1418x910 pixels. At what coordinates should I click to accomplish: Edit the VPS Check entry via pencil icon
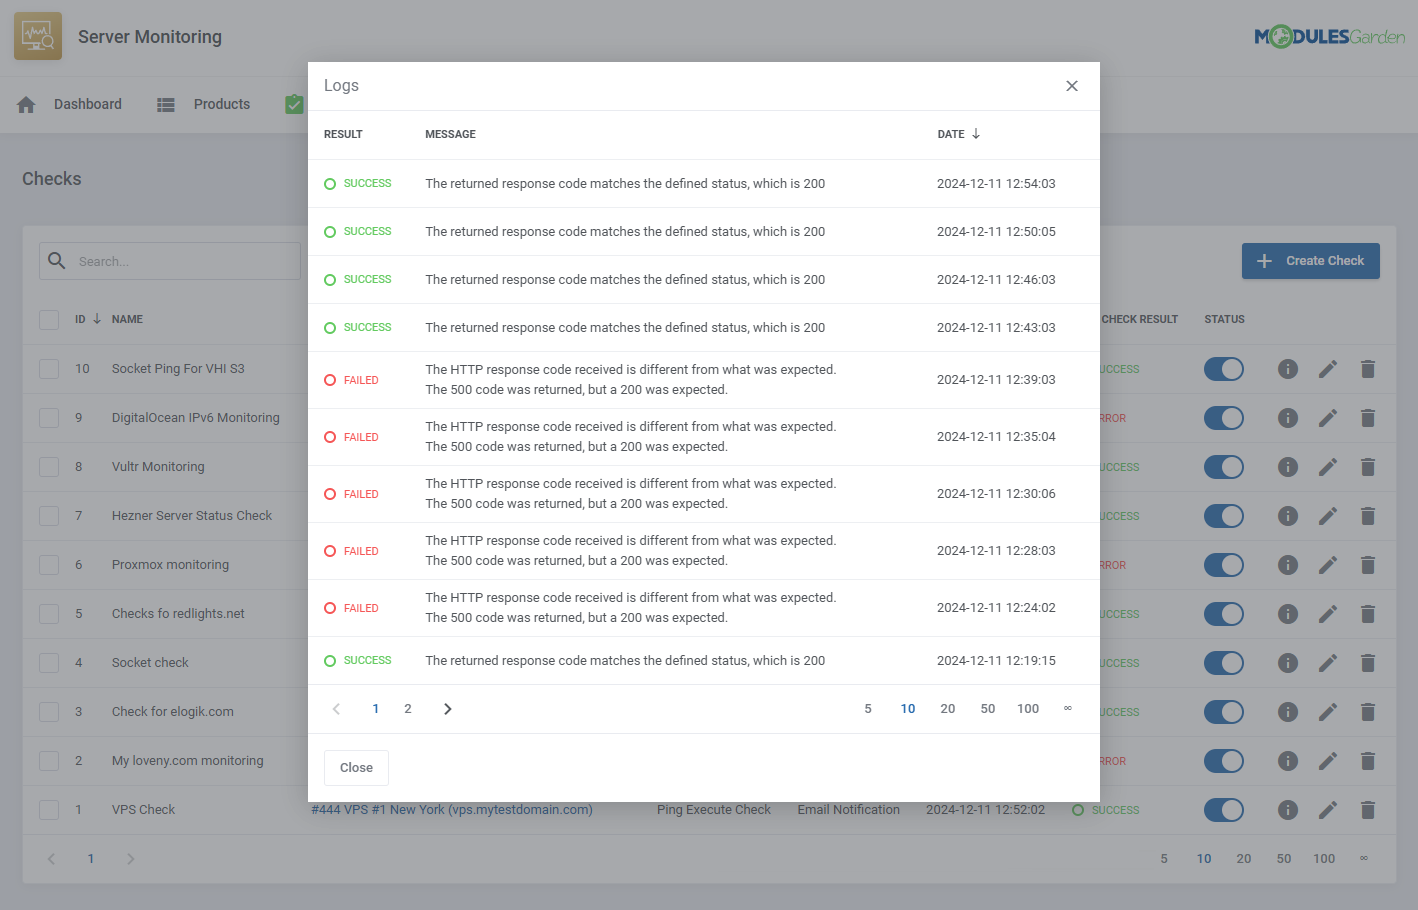click(x=1328, y=809)
